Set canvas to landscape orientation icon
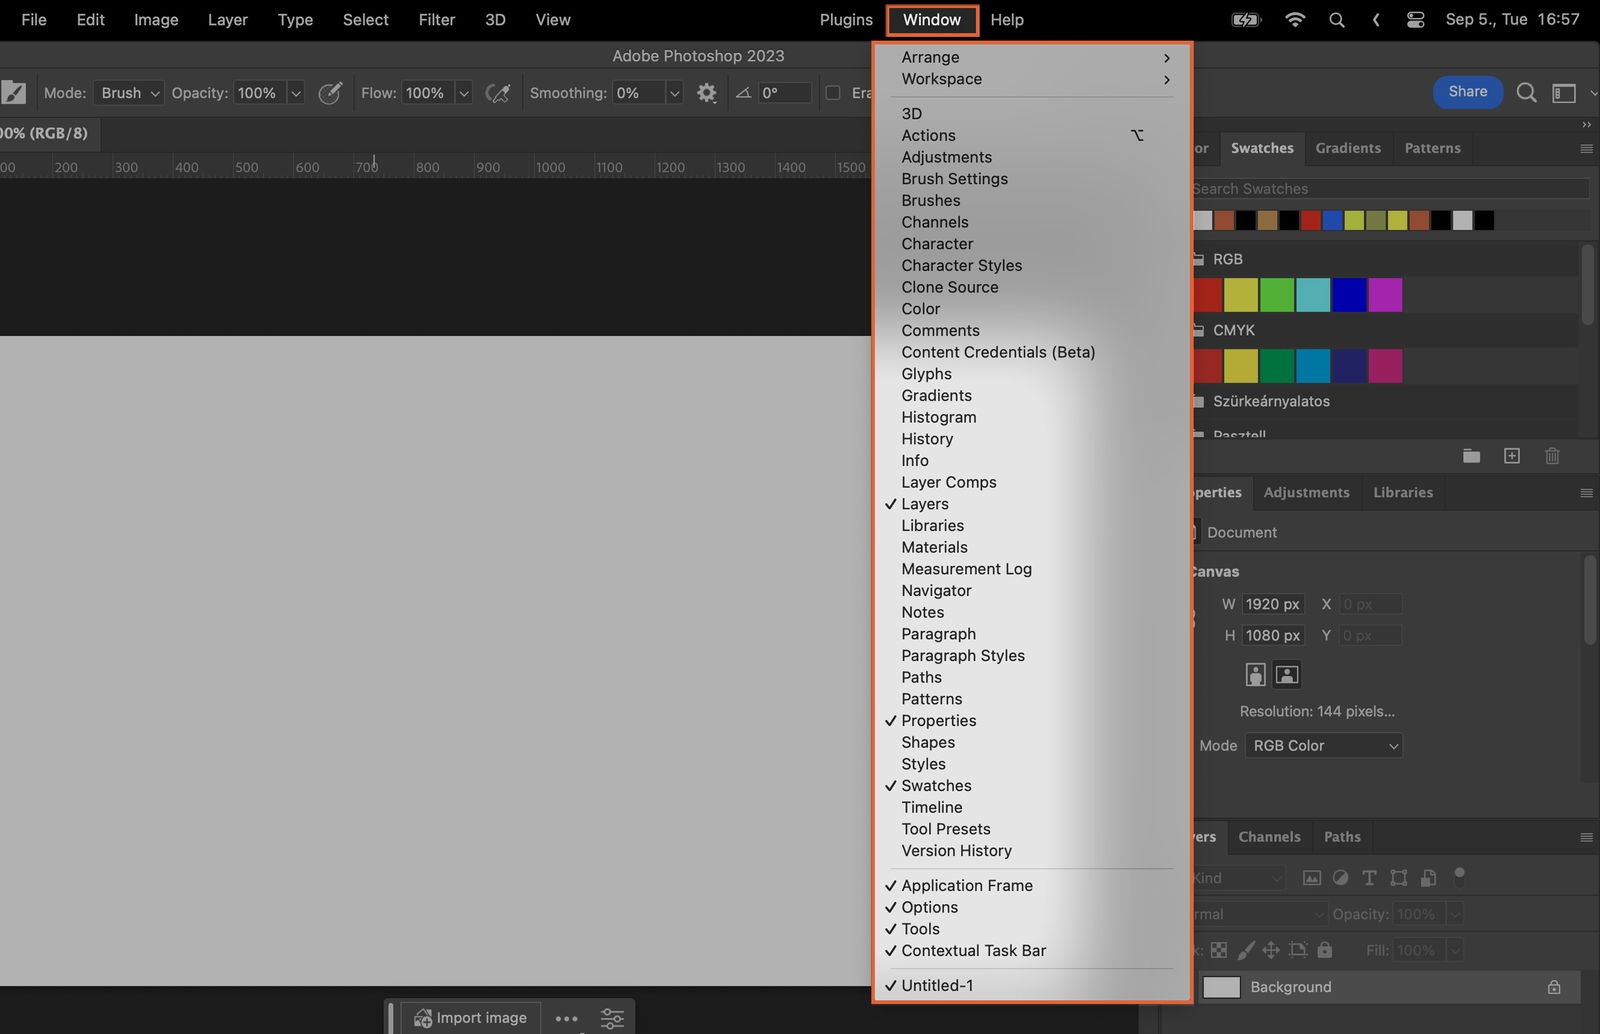This screenshot has height=1034, width=1600. (x=1287, y=675)
